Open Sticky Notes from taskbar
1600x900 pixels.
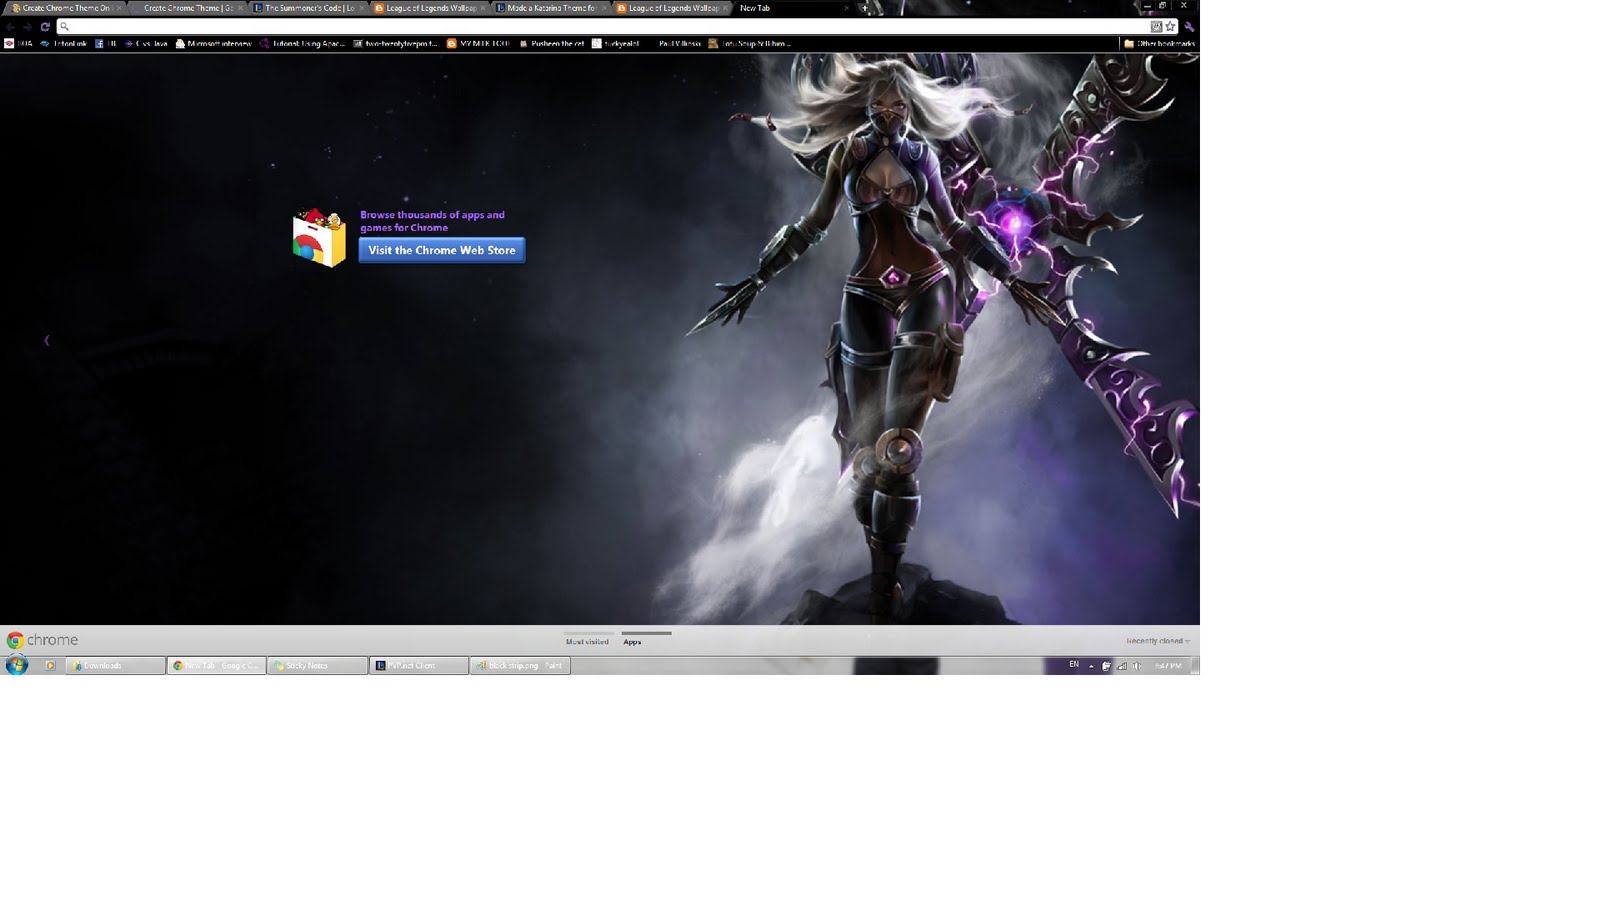click(318, 665)
